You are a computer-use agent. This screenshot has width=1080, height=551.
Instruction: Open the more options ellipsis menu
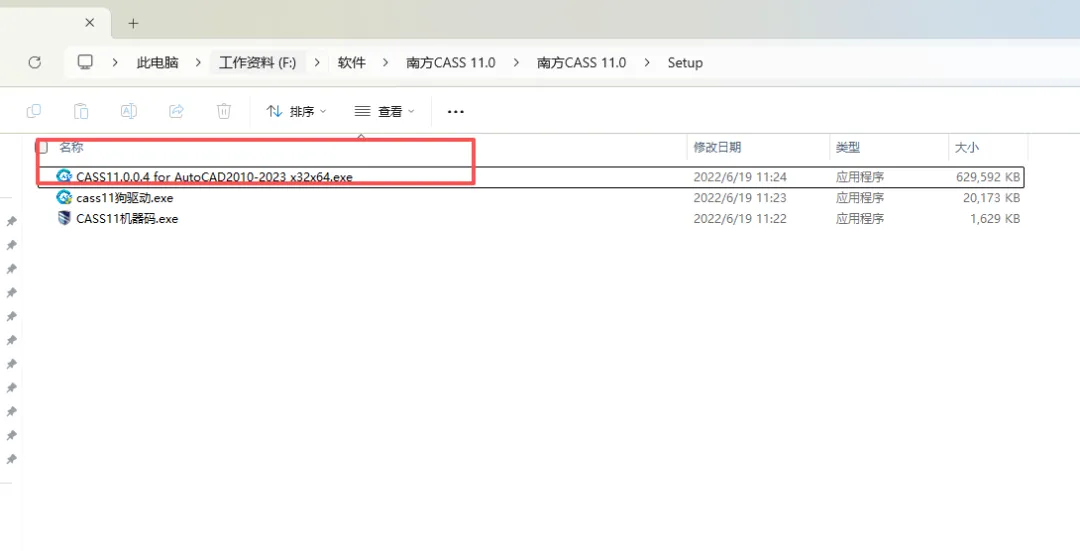pyautogui.click(x=455, y=111)
